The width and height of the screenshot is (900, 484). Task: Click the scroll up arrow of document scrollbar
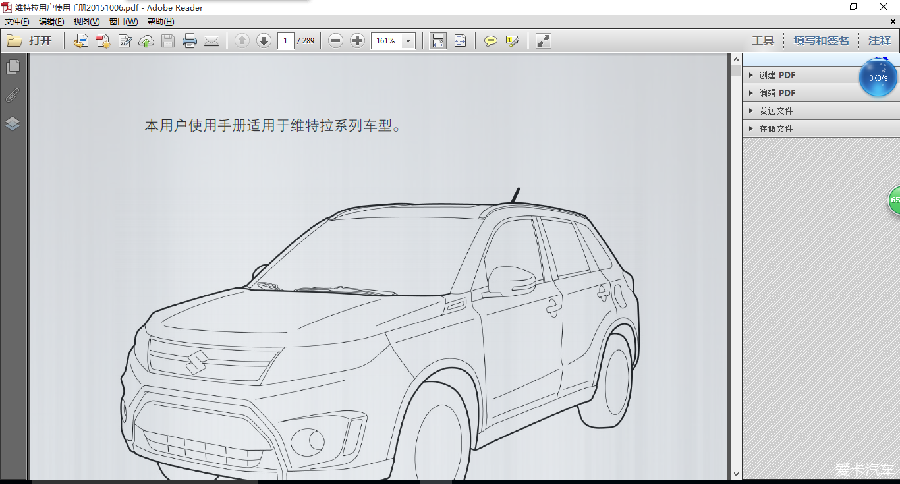tap(736, 59)
